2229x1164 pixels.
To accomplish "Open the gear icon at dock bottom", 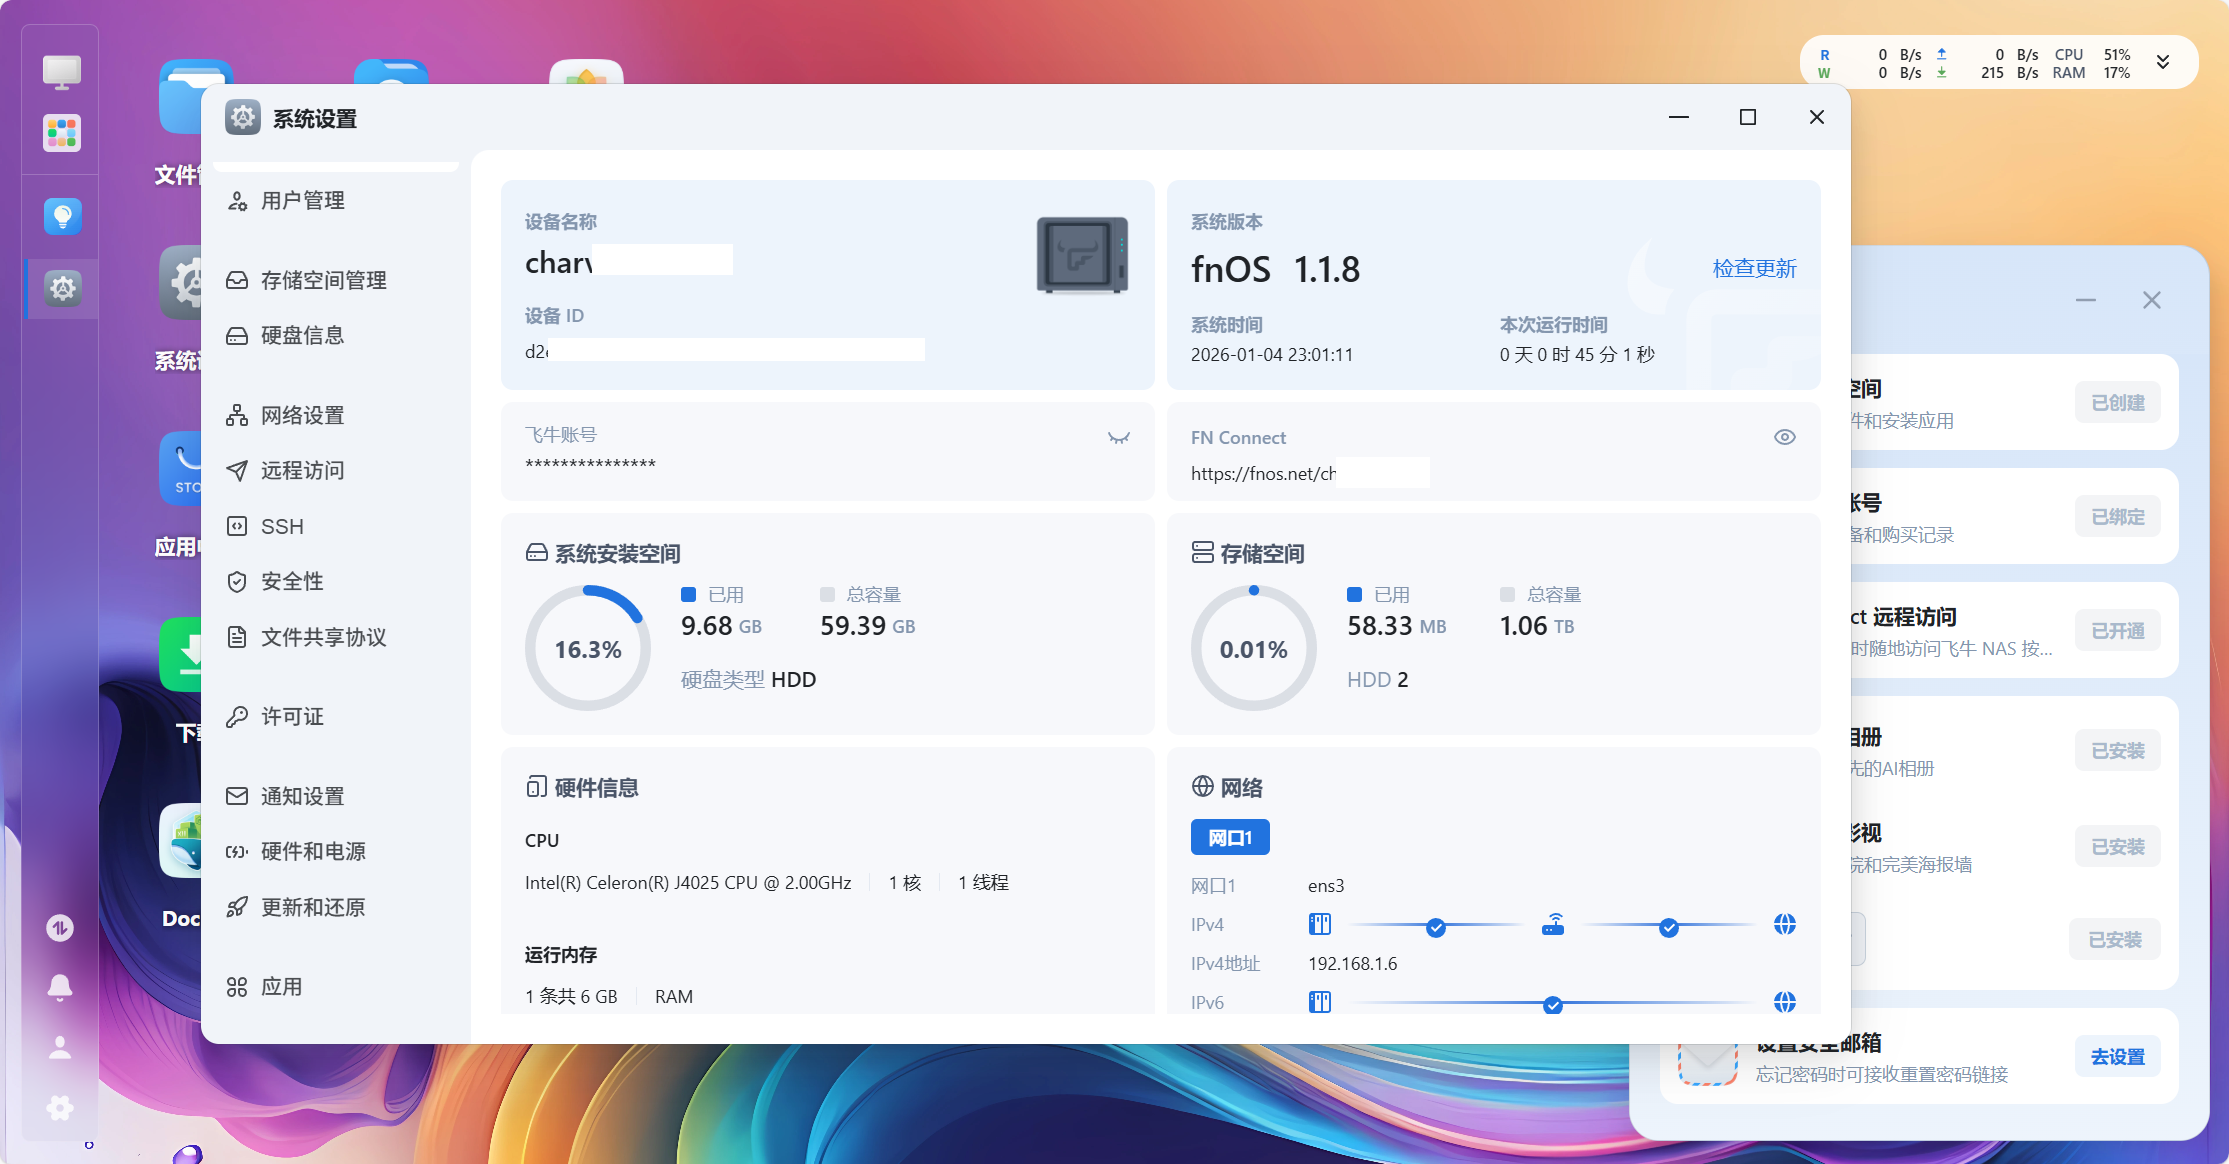I will [x=60, y=1107].
